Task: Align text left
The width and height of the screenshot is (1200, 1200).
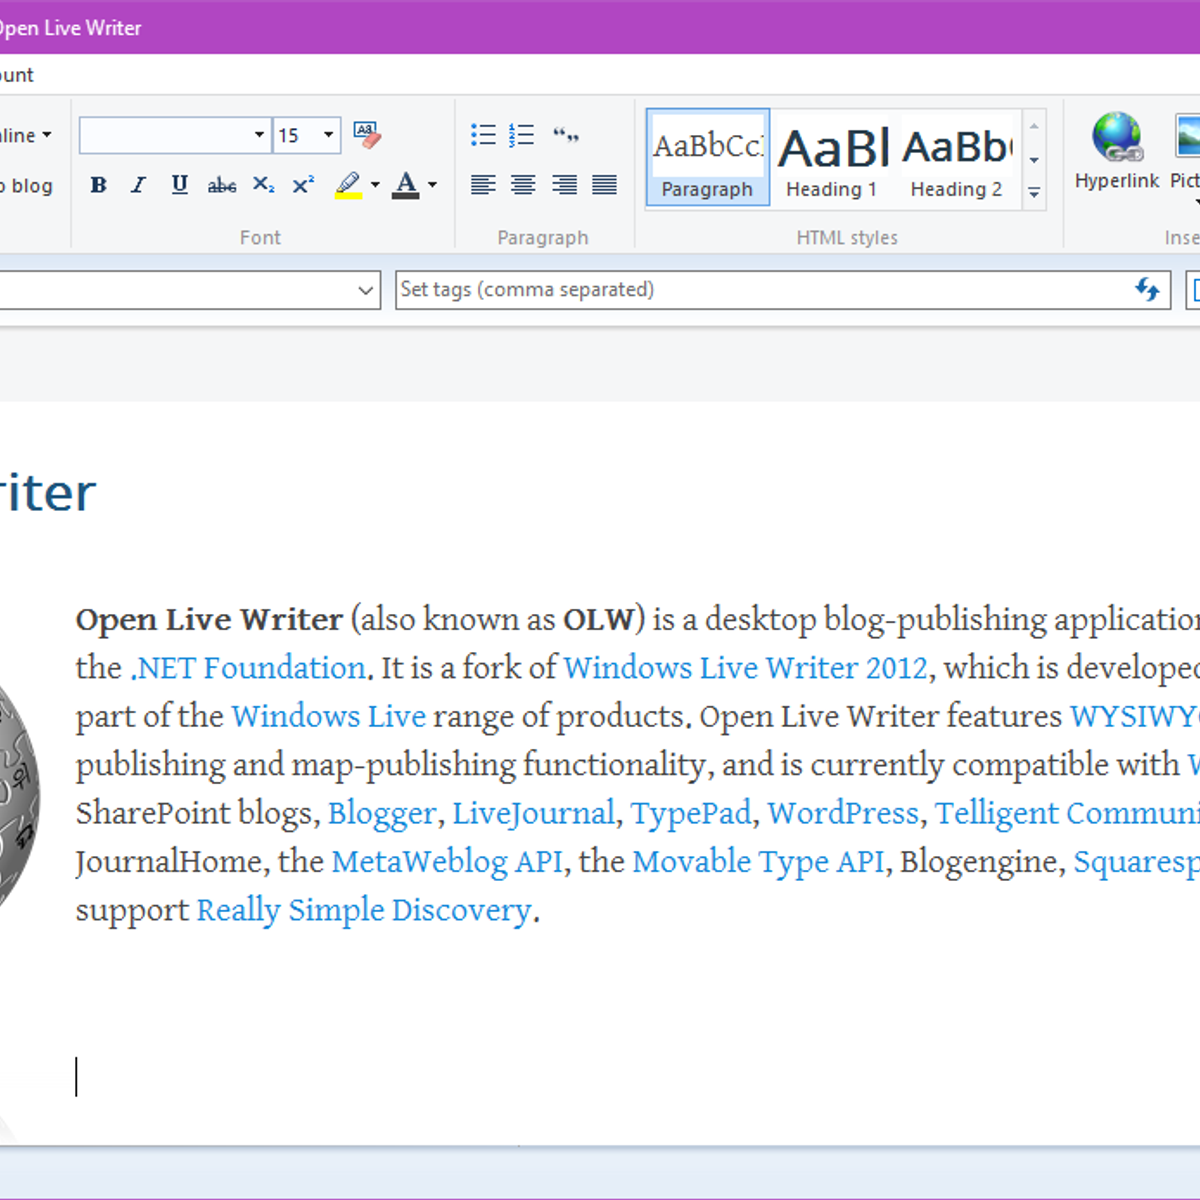Action: pos(483,185)
